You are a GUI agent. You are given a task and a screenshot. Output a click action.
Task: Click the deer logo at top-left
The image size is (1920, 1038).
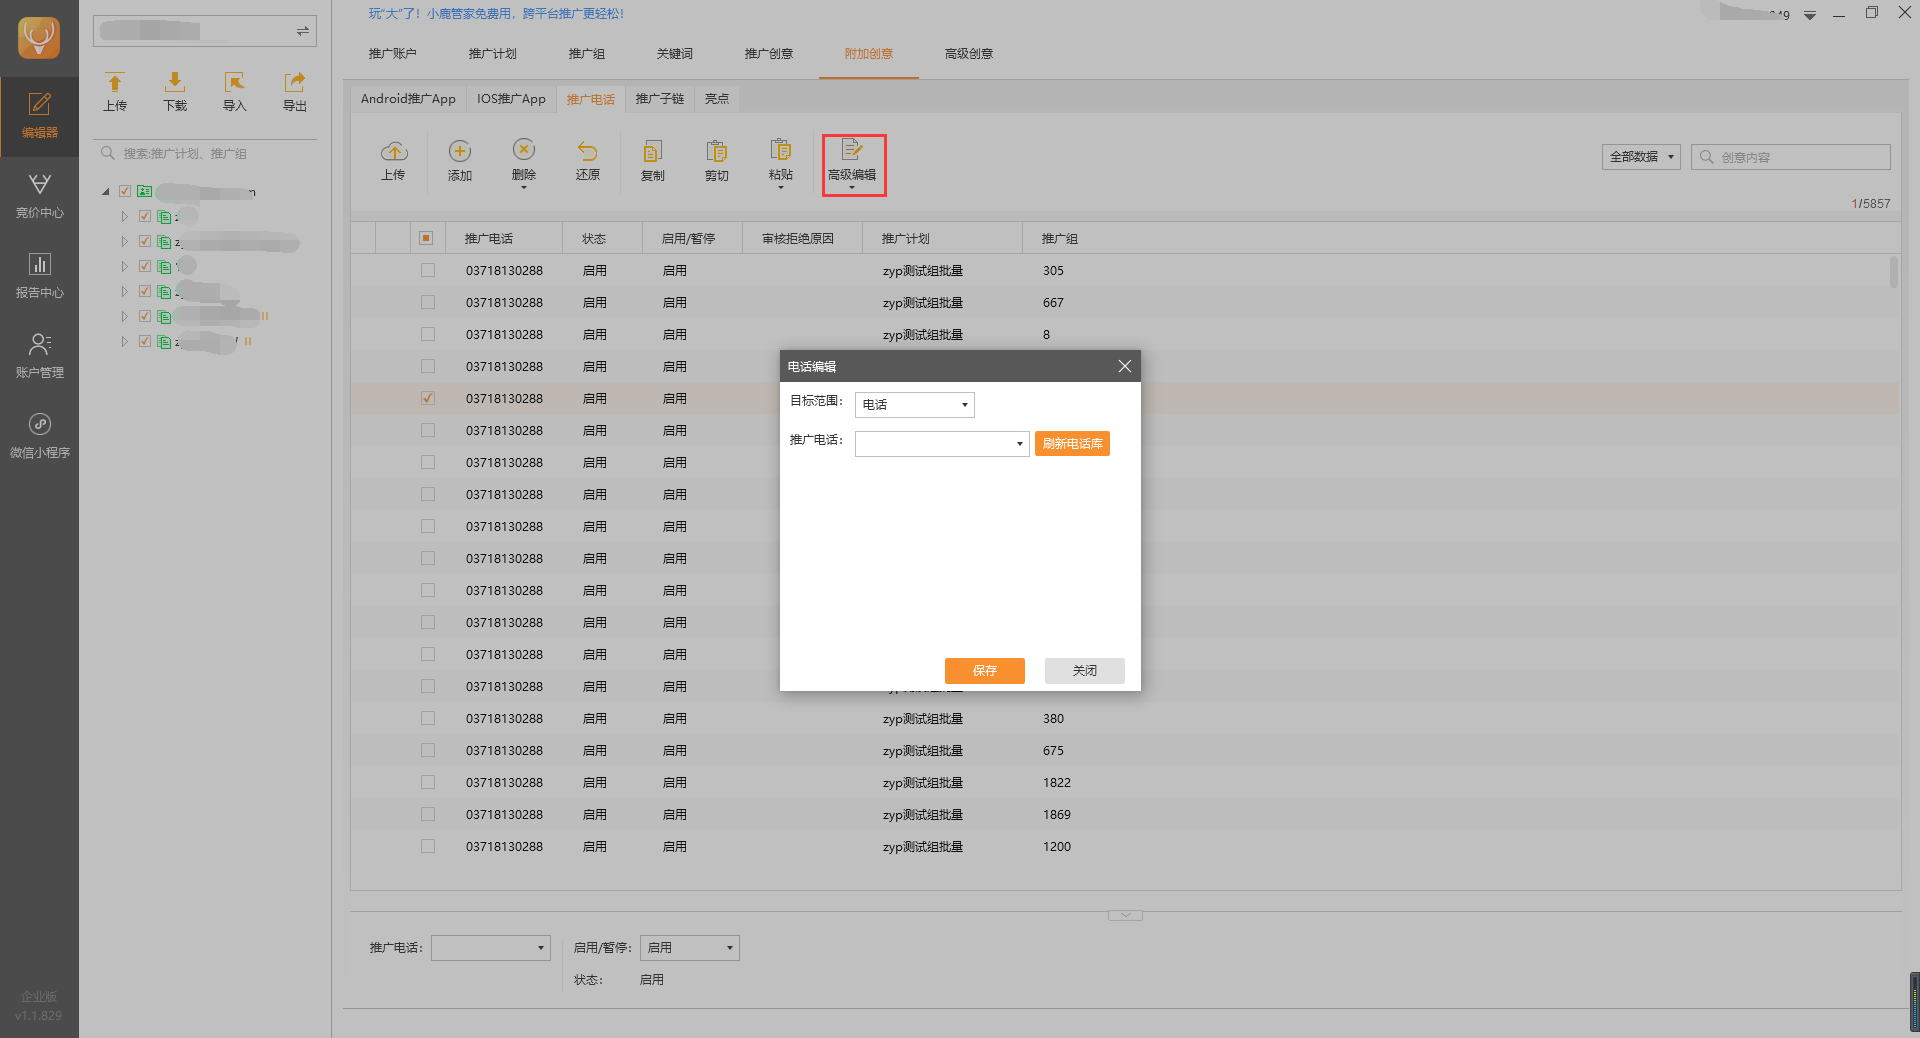pyautogui.click(x=39, y=38)
